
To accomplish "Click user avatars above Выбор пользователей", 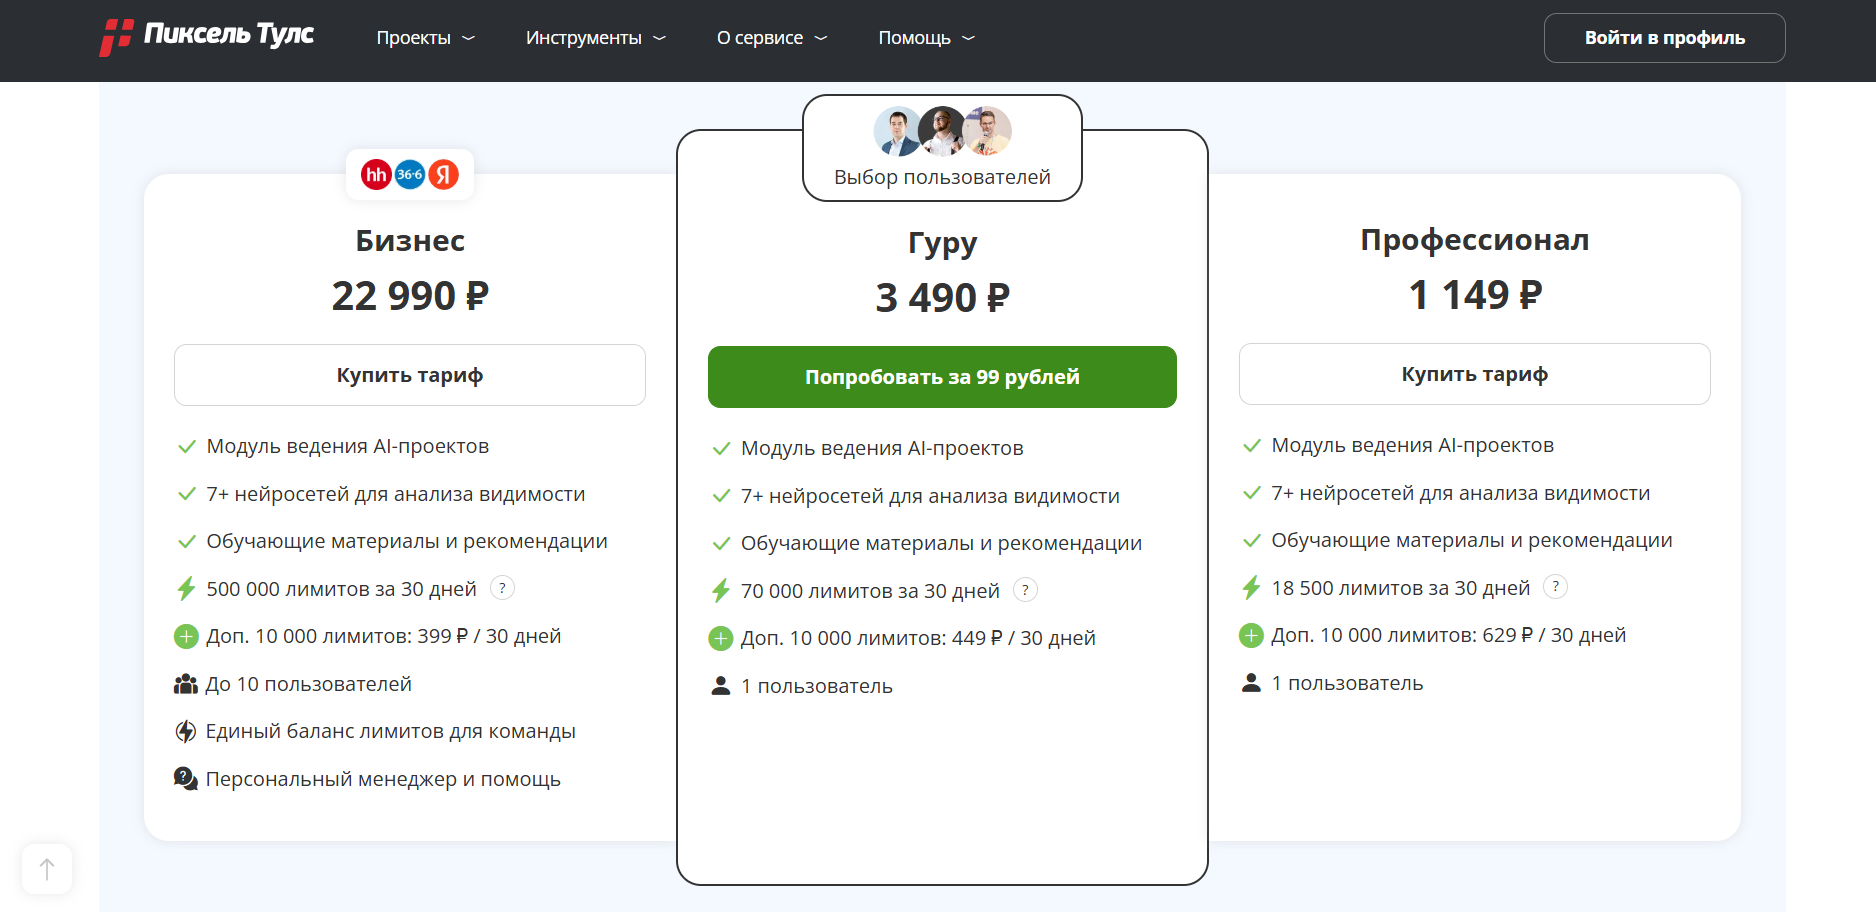I will point(942,132).
